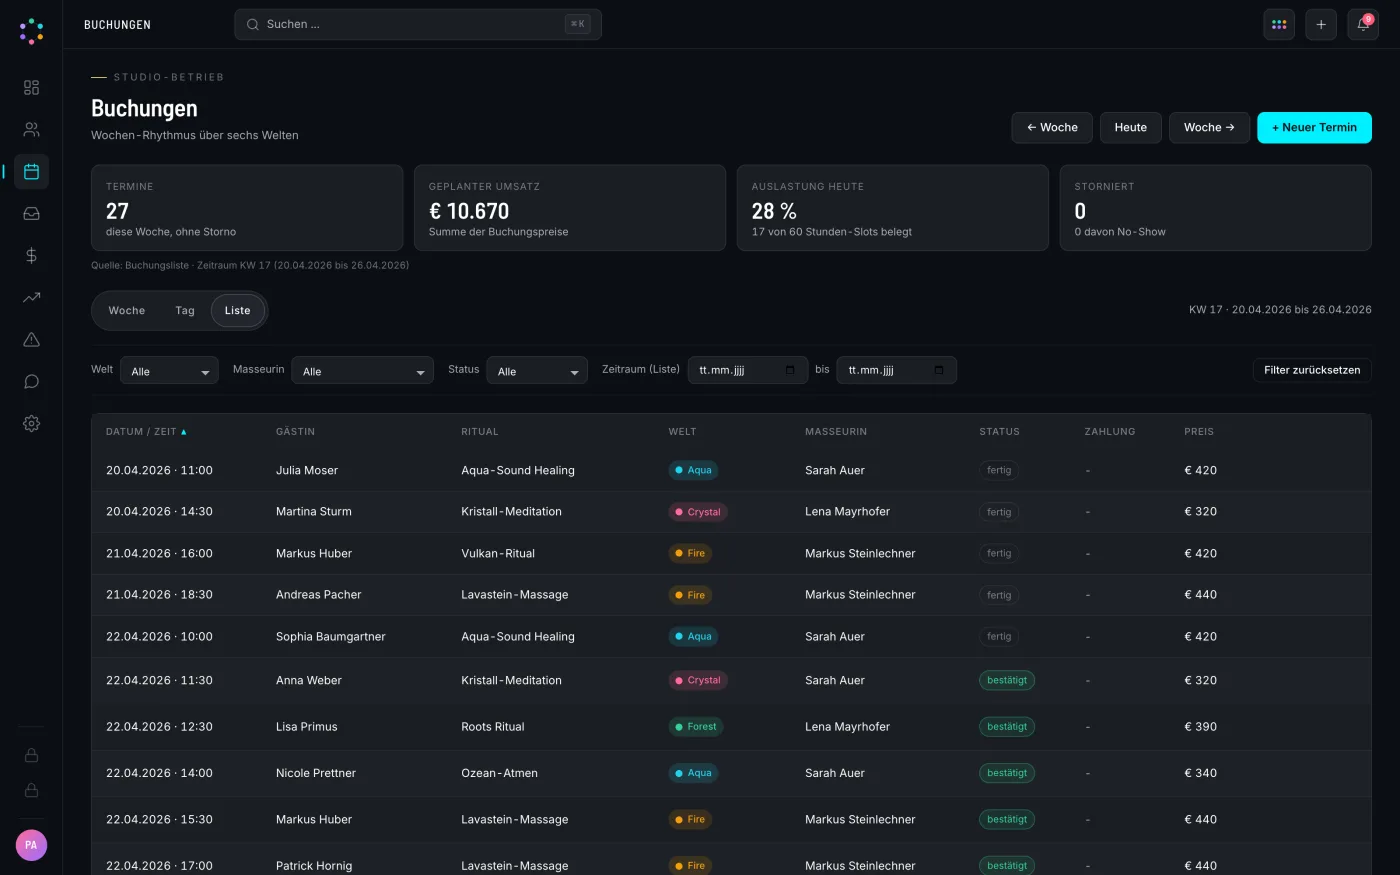Switch to the Woche view
1400x875 pixels.
coord(127,311)
